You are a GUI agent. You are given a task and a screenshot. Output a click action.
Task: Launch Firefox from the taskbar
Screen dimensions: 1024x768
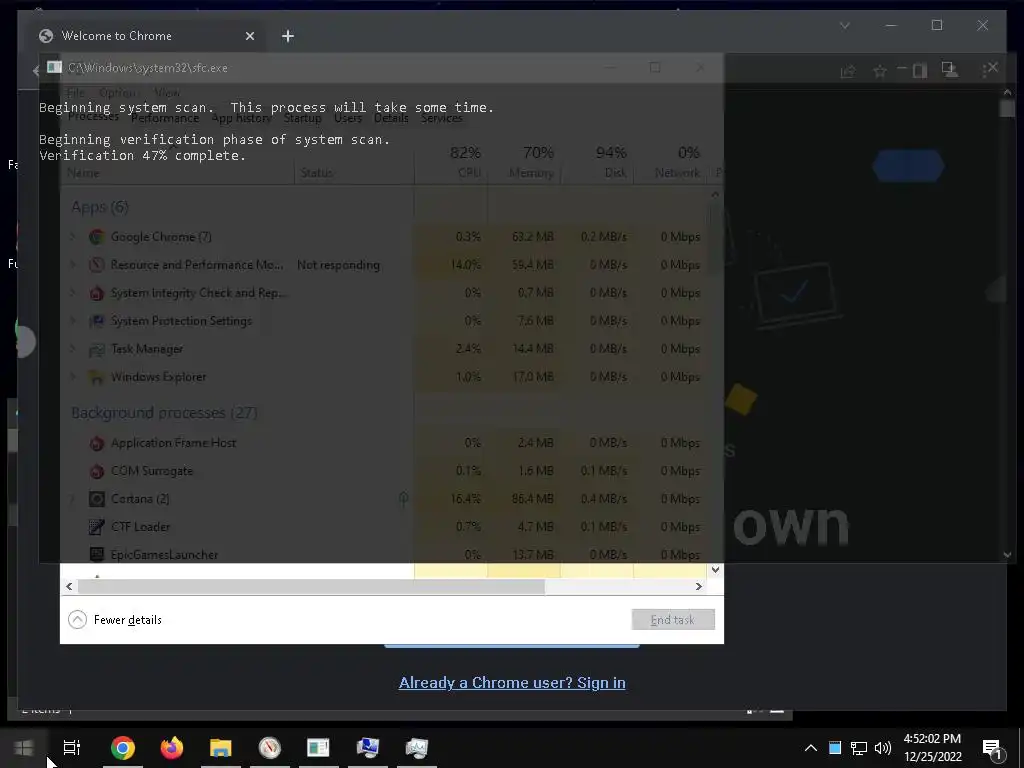[x=172, y=748]
